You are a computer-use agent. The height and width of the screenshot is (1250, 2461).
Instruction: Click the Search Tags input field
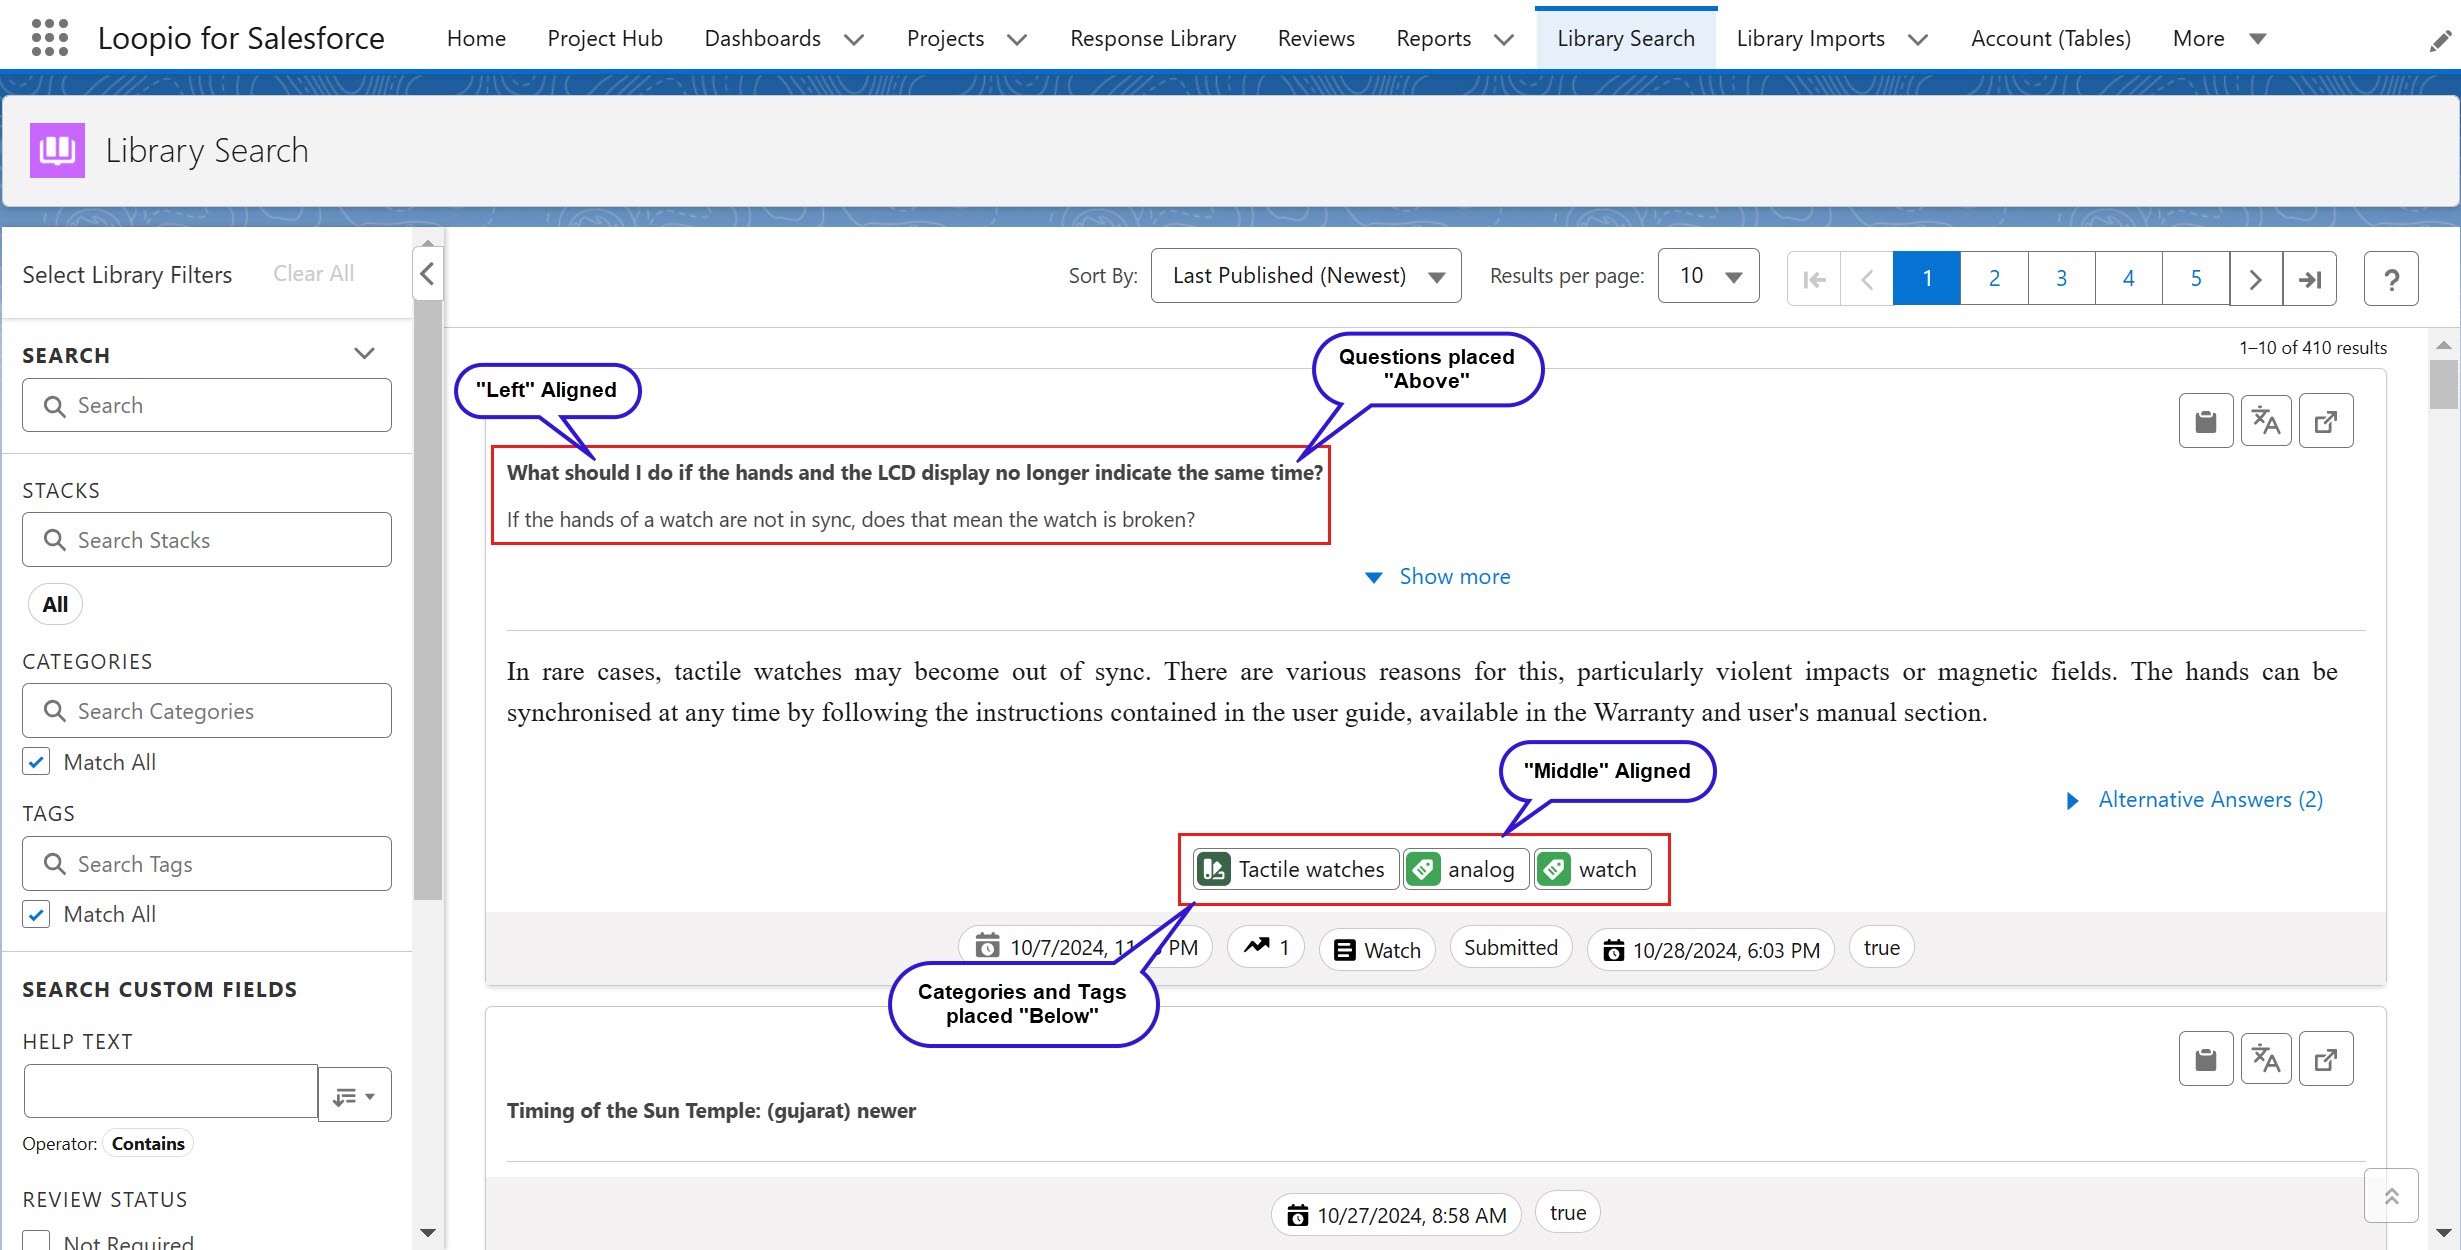pyautogui.click(x=207, y=864)
